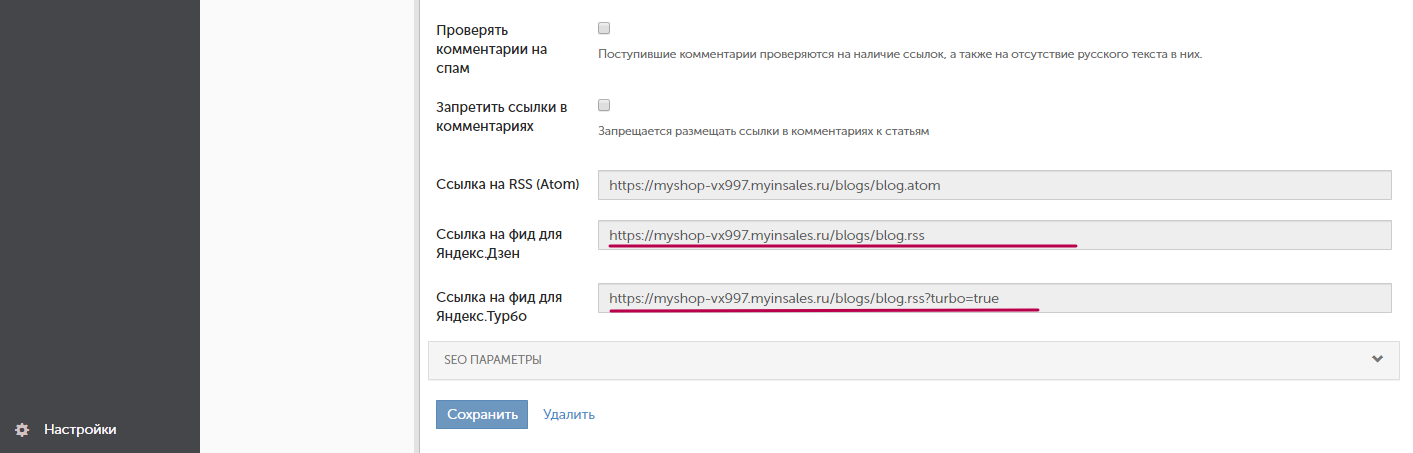The width and height of the screenshot is (1413, 453).
Task: Open the Настройки sidebar menu item
Action: [80, 430]
